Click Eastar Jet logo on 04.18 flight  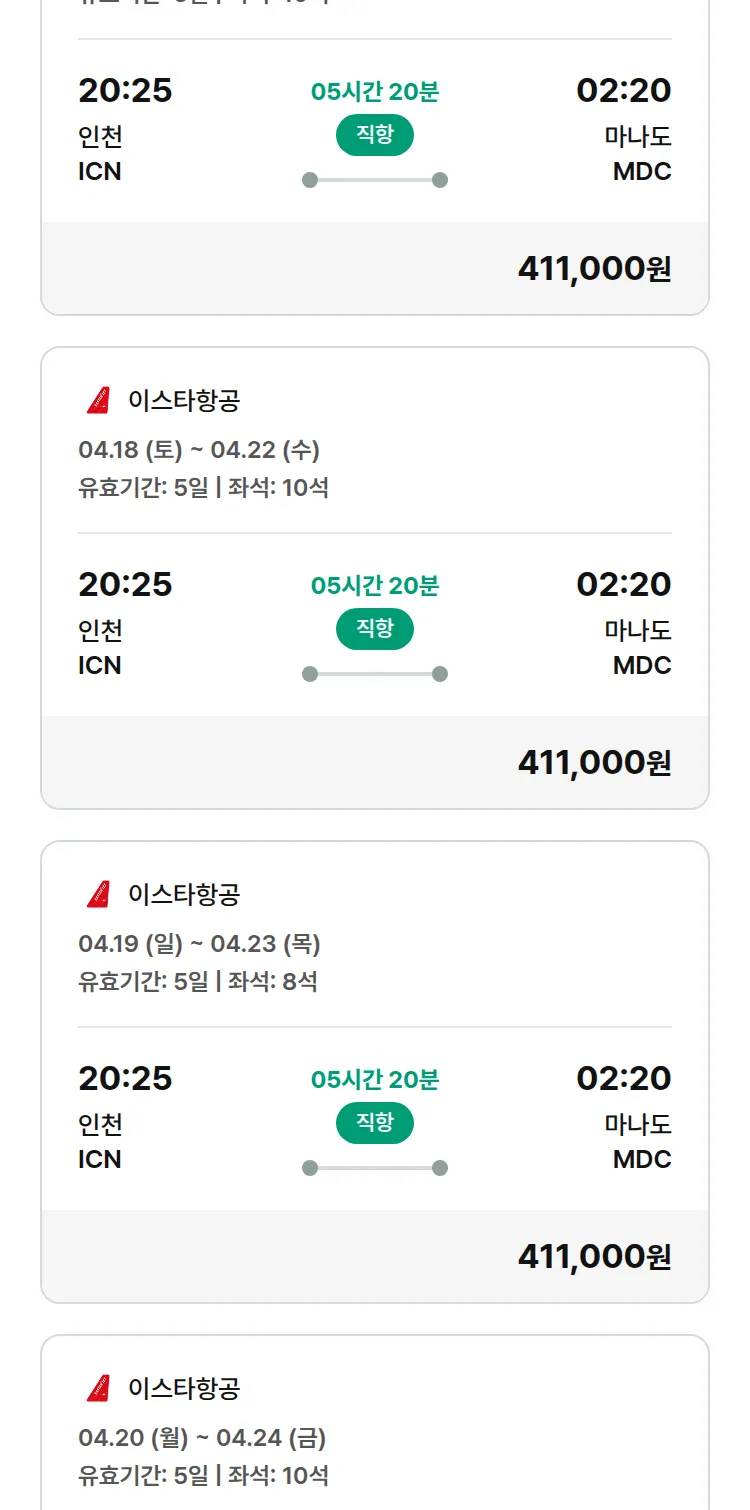pyautogui.click(x=98, y=401)
